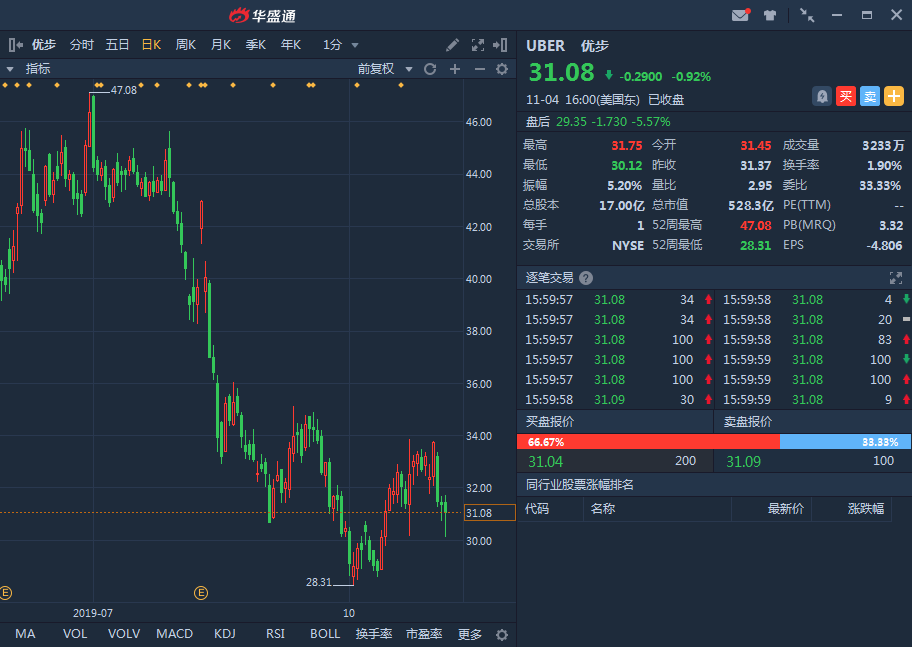This screenshot has width=912, height=647.
Task: Click the 买盘报价 bid quotes header
Action: (x=550, y=422)
